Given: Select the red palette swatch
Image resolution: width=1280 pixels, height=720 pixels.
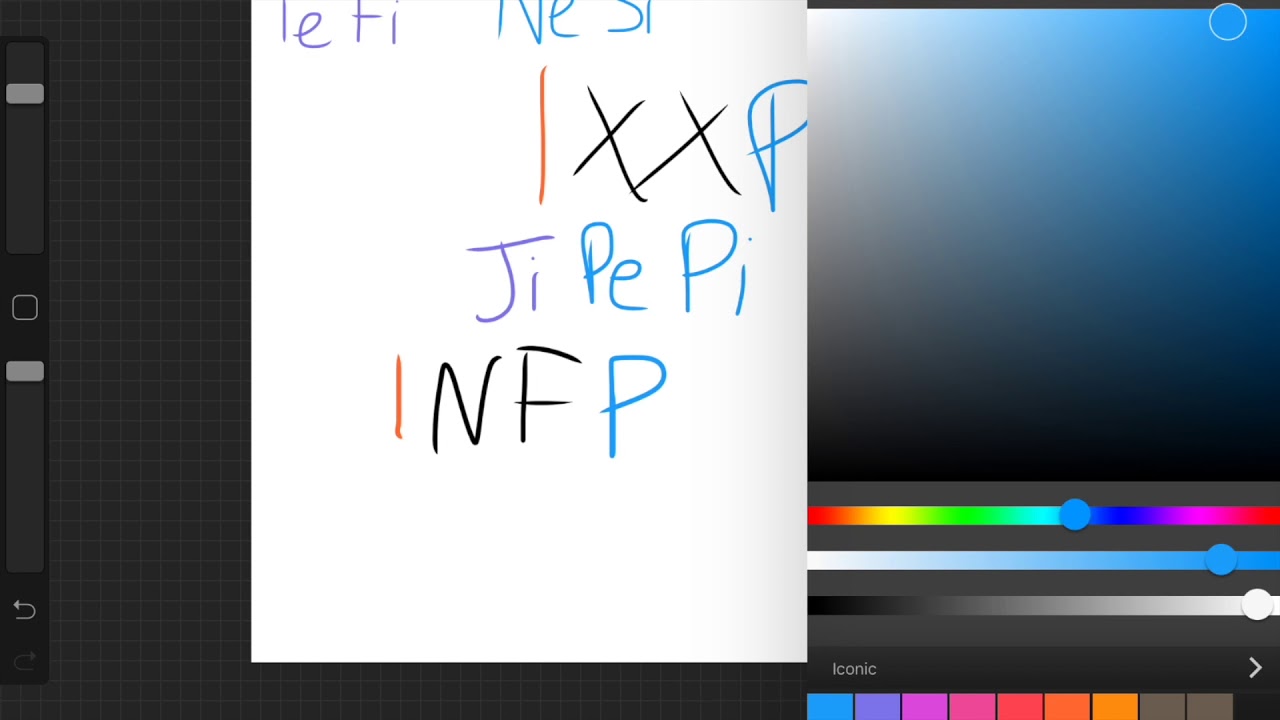Looking at the screenshot, I should tap(1020, 707).
